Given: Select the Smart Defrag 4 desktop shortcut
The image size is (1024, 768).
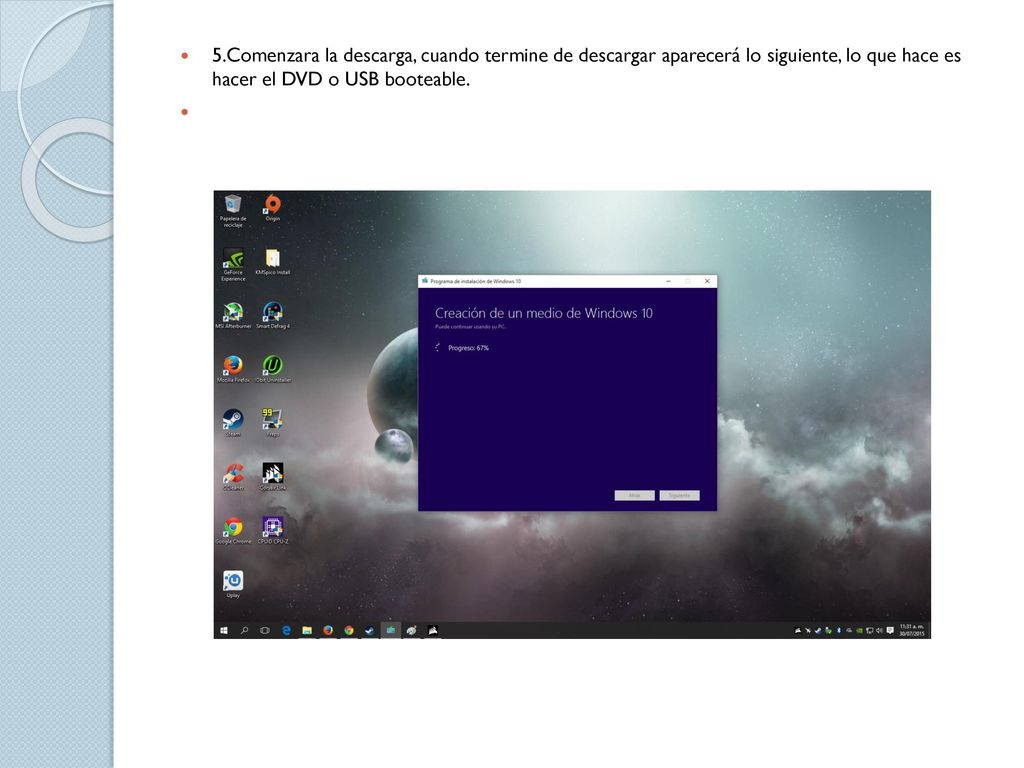Looking at the screenshot, I should pos(272,315).
